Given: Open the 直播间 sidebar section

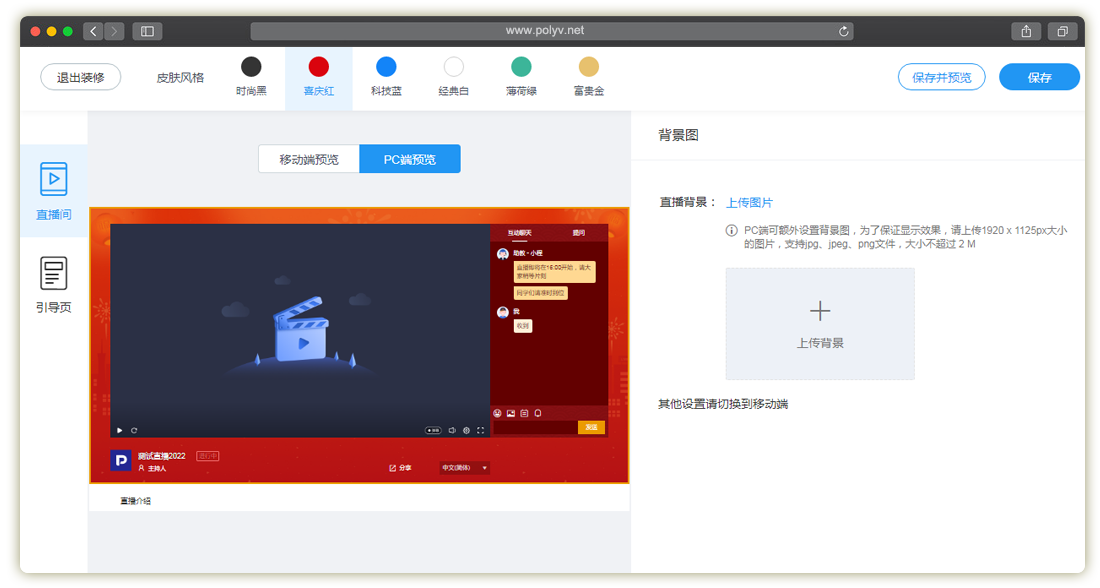Looking at the screenshot, I should (53, 190).
